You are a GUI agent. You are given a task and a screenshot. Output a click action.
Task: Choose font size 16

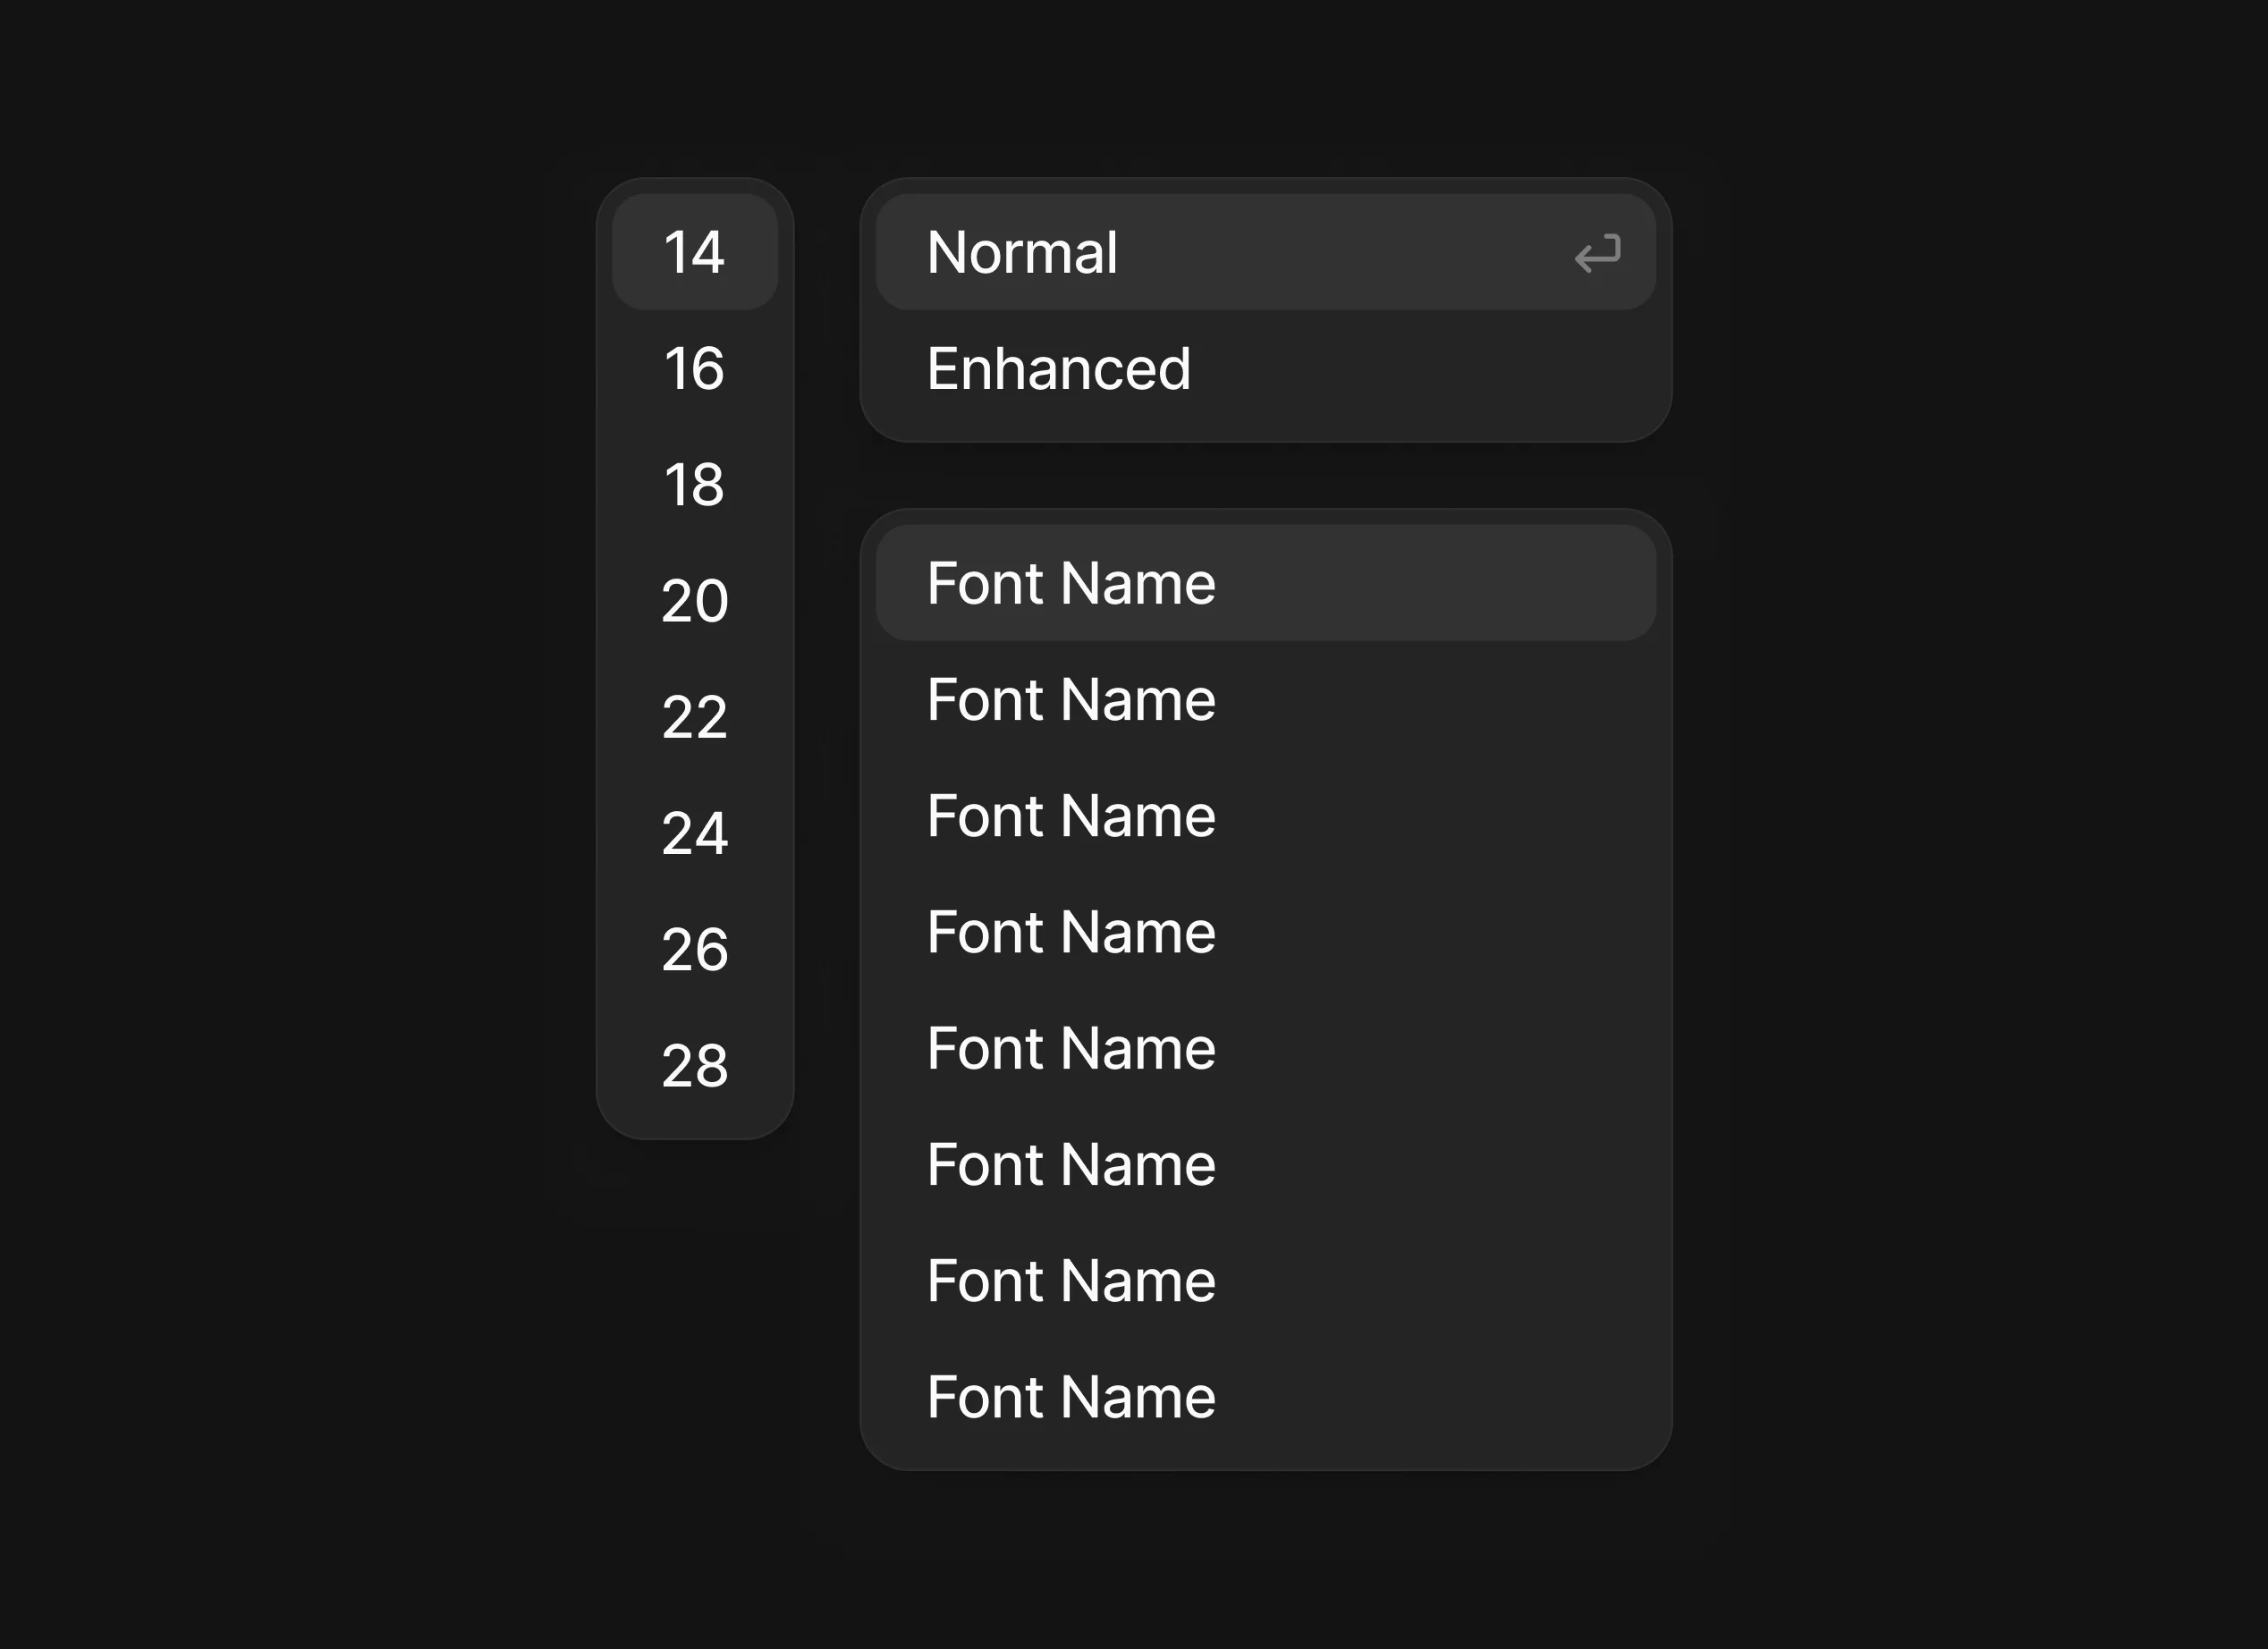(x=694, y=368)
